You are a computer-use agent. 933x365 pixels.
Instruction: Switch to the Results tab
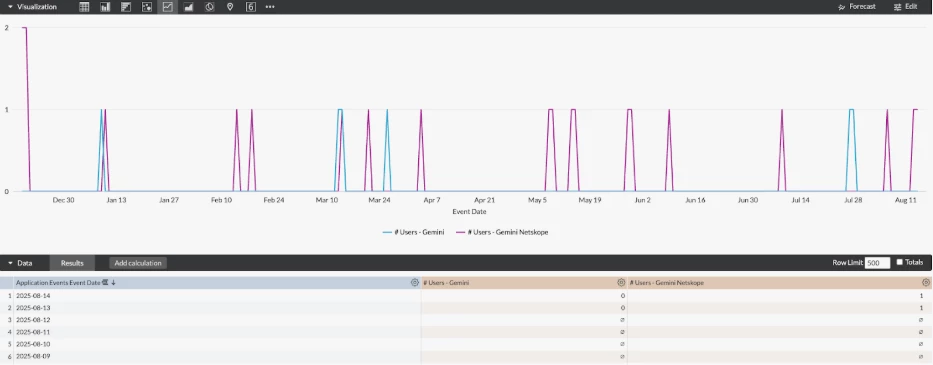[72, 263]
